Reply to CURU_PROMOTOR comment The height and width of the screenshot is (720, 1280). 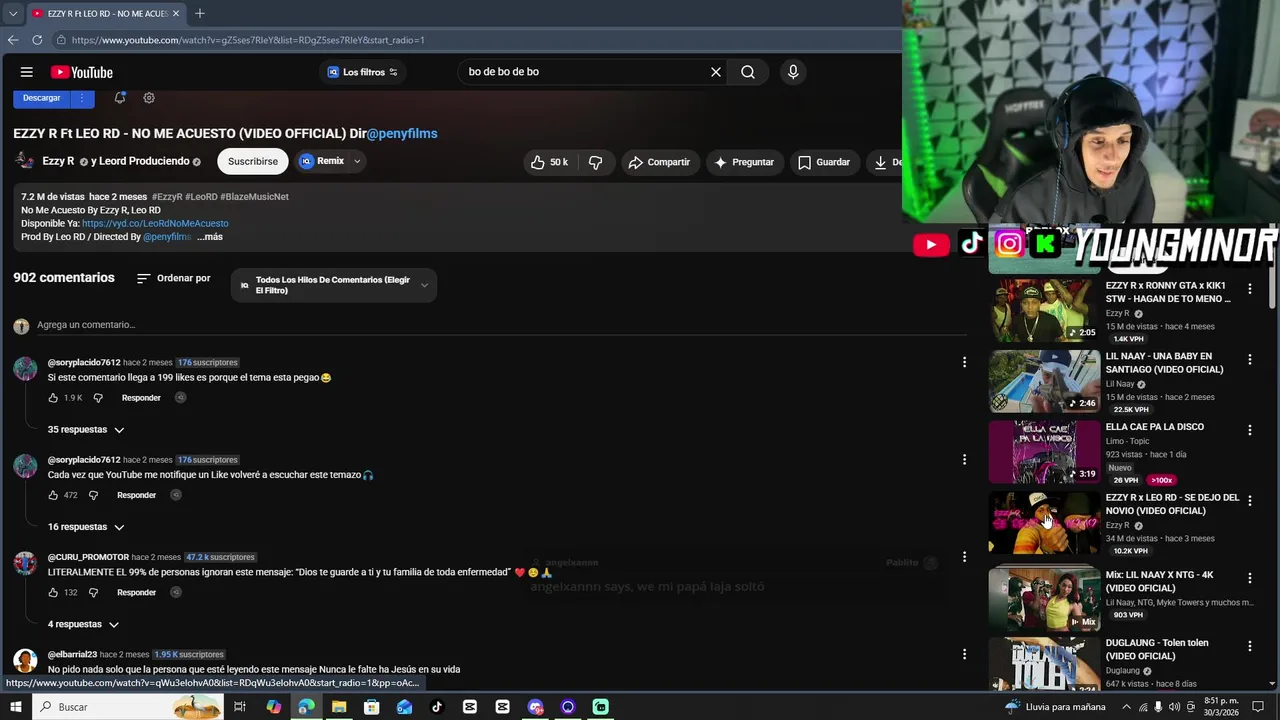[136, 592]
